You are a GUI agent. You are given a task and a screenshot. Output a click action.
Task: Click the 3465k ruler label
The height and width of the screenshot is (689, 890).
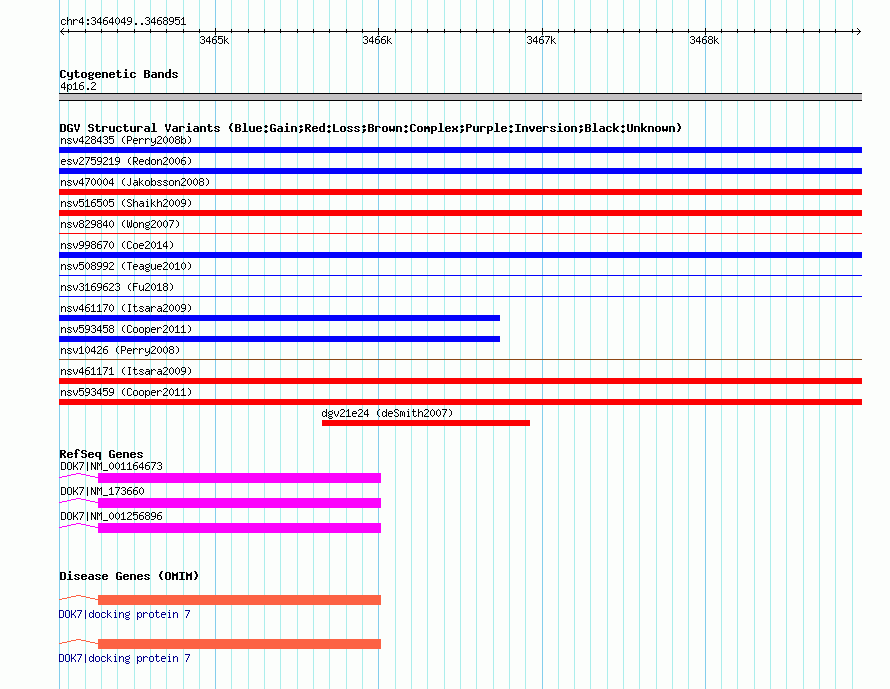pyautogui.click(x=214, y=40)
